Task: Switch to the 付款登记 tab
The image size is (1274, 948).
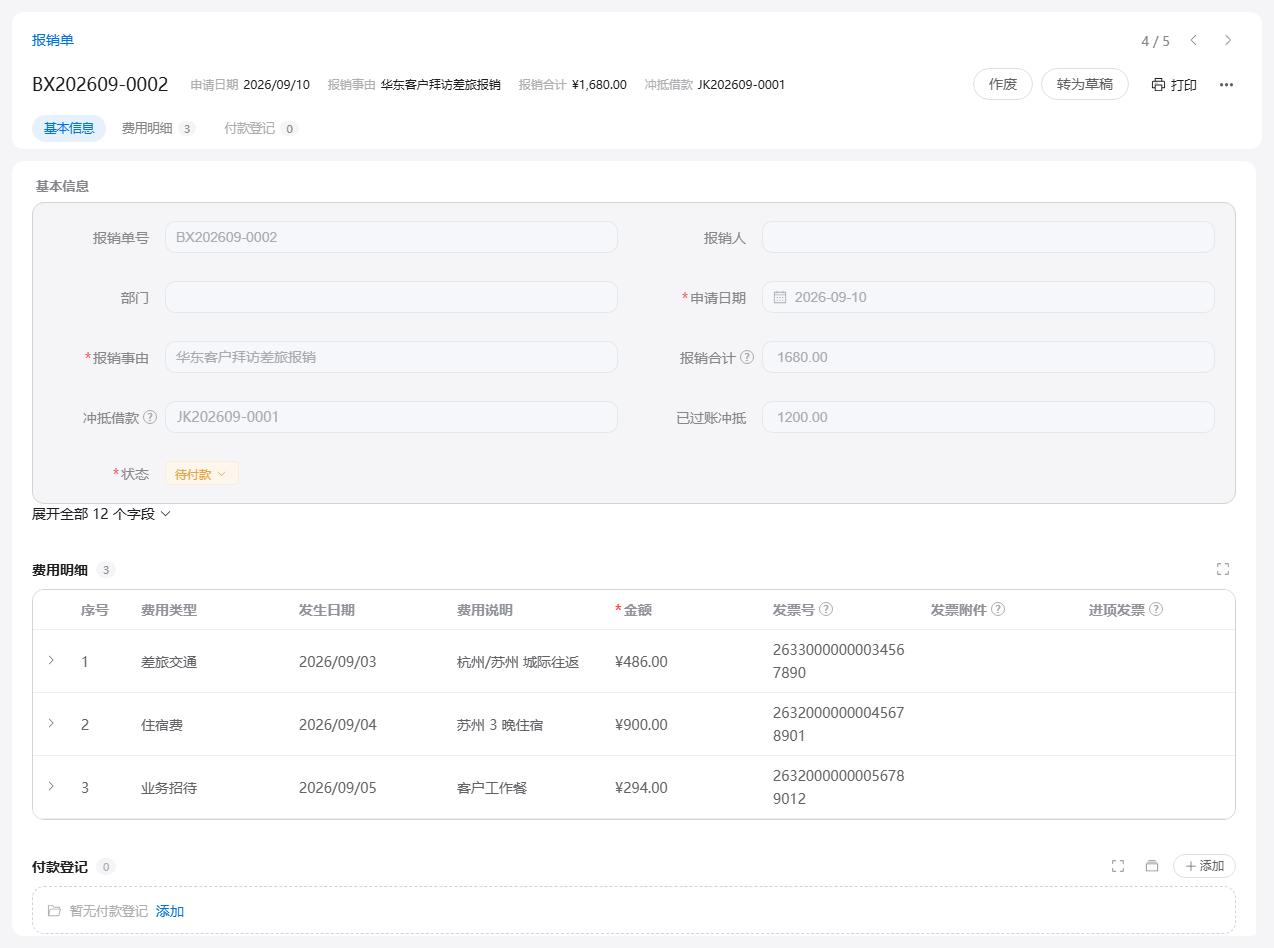Action: [261, 128]
